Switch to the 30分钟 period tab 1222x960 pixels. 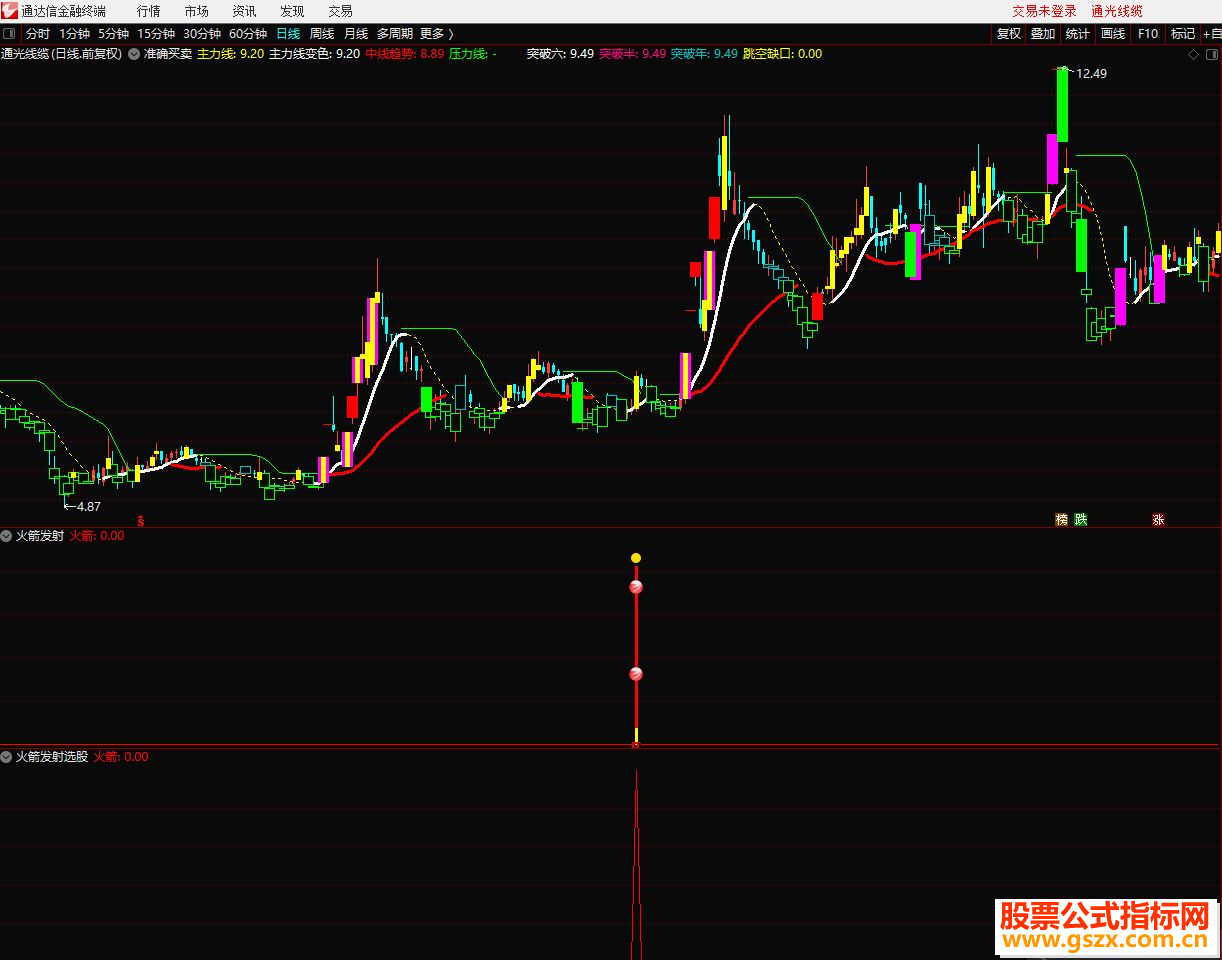(201, 34)
